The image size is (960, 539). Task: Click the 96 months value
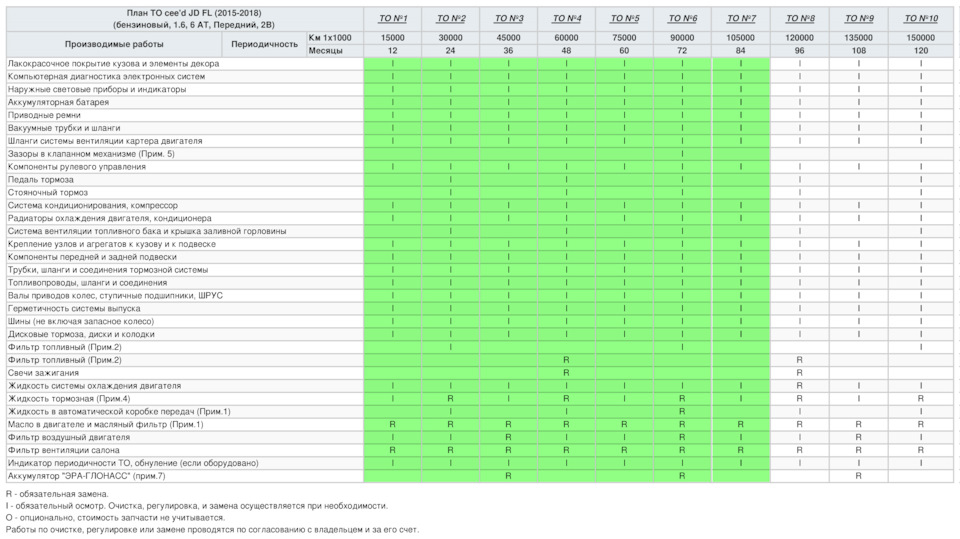tap(800, 50)
